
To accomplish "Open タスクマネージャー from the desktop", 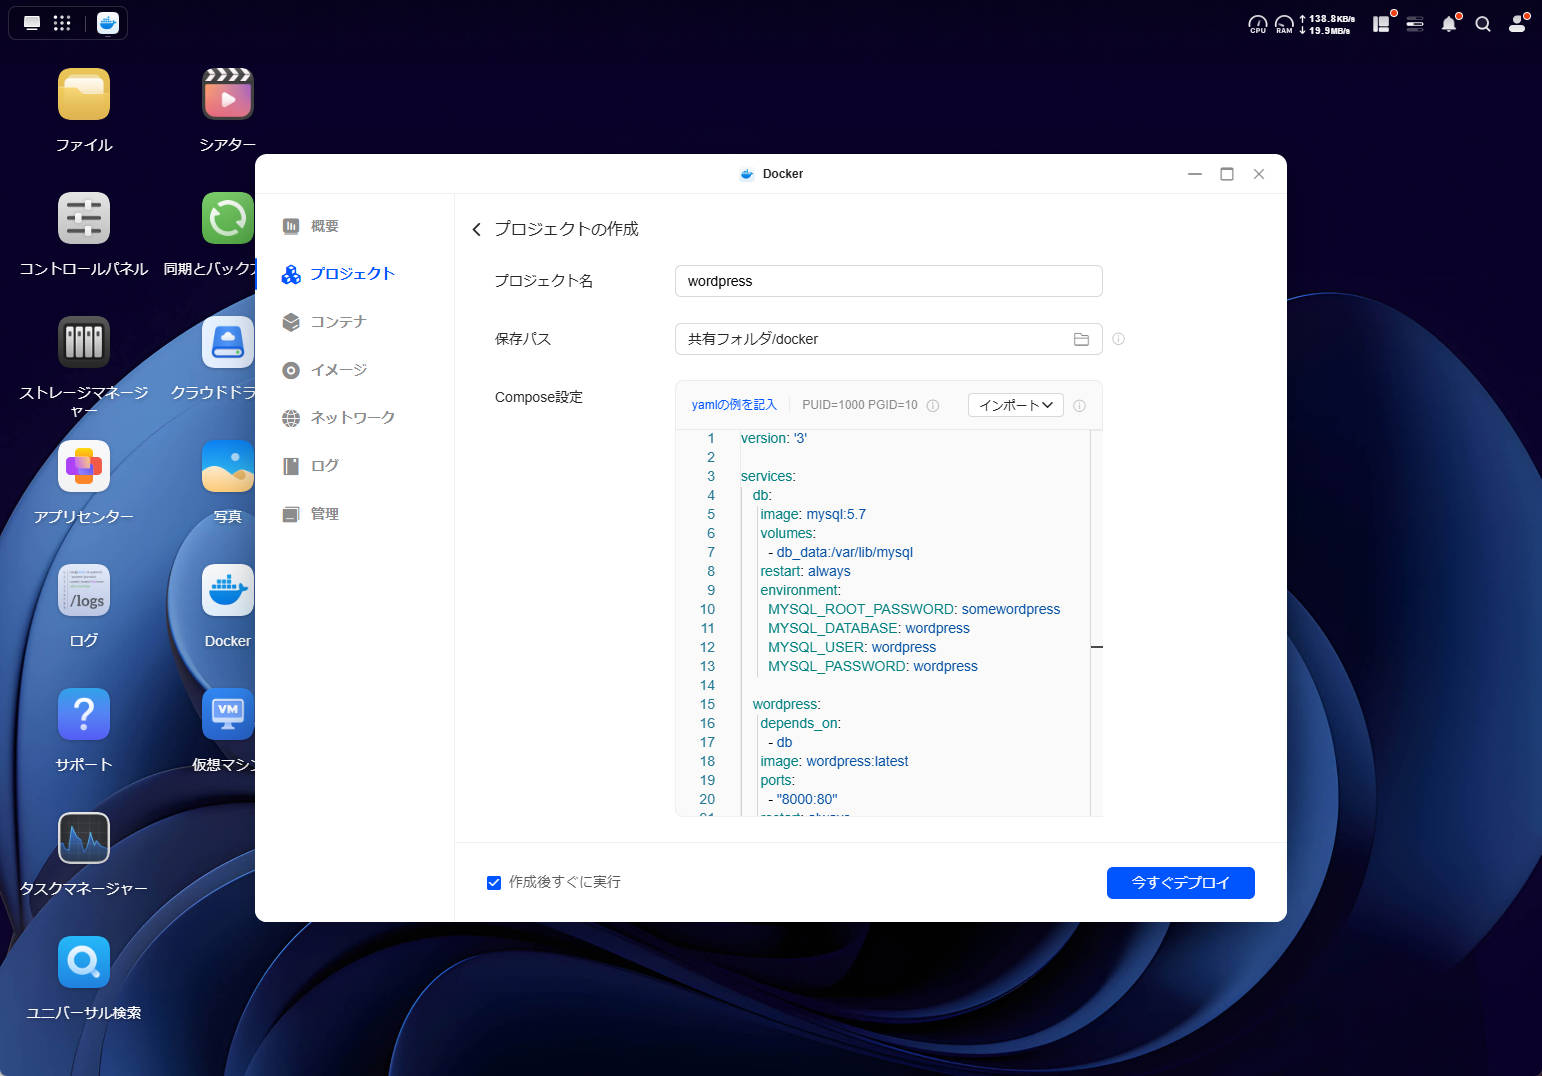I will pyautogui.click(x=84, y=839).
